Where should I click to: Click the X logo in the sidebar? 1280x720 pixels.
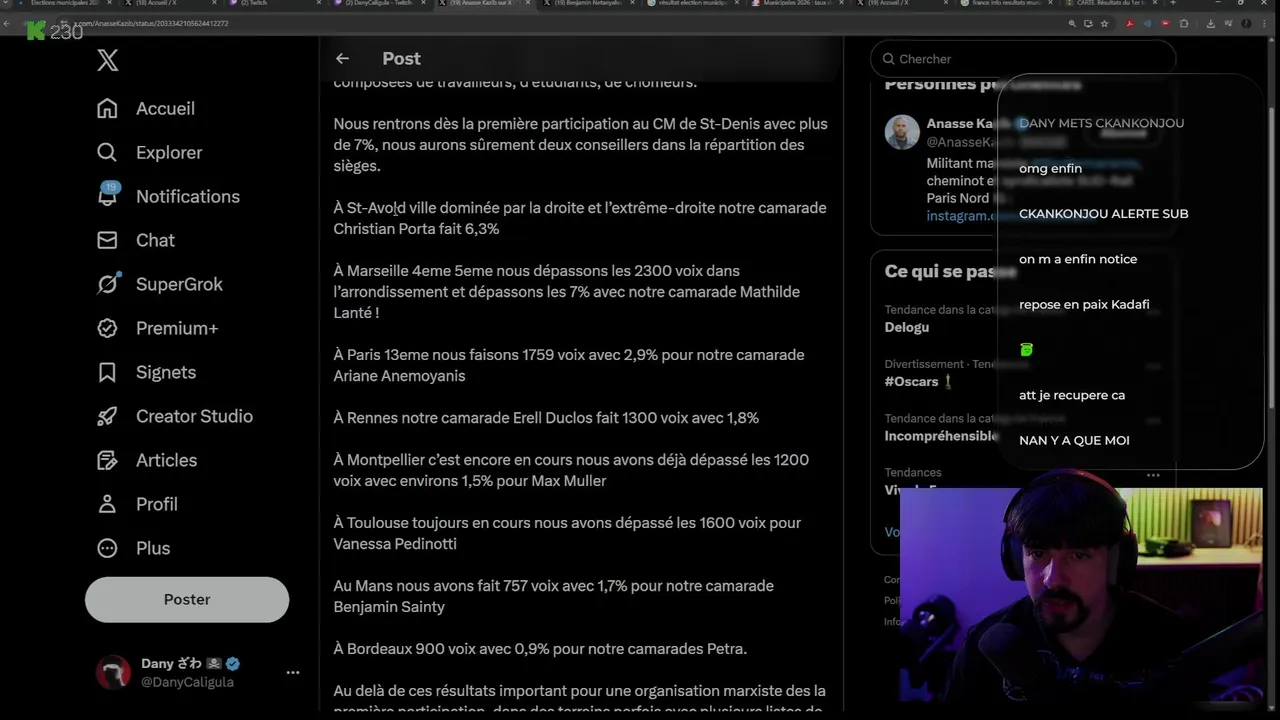click(108, 60)
